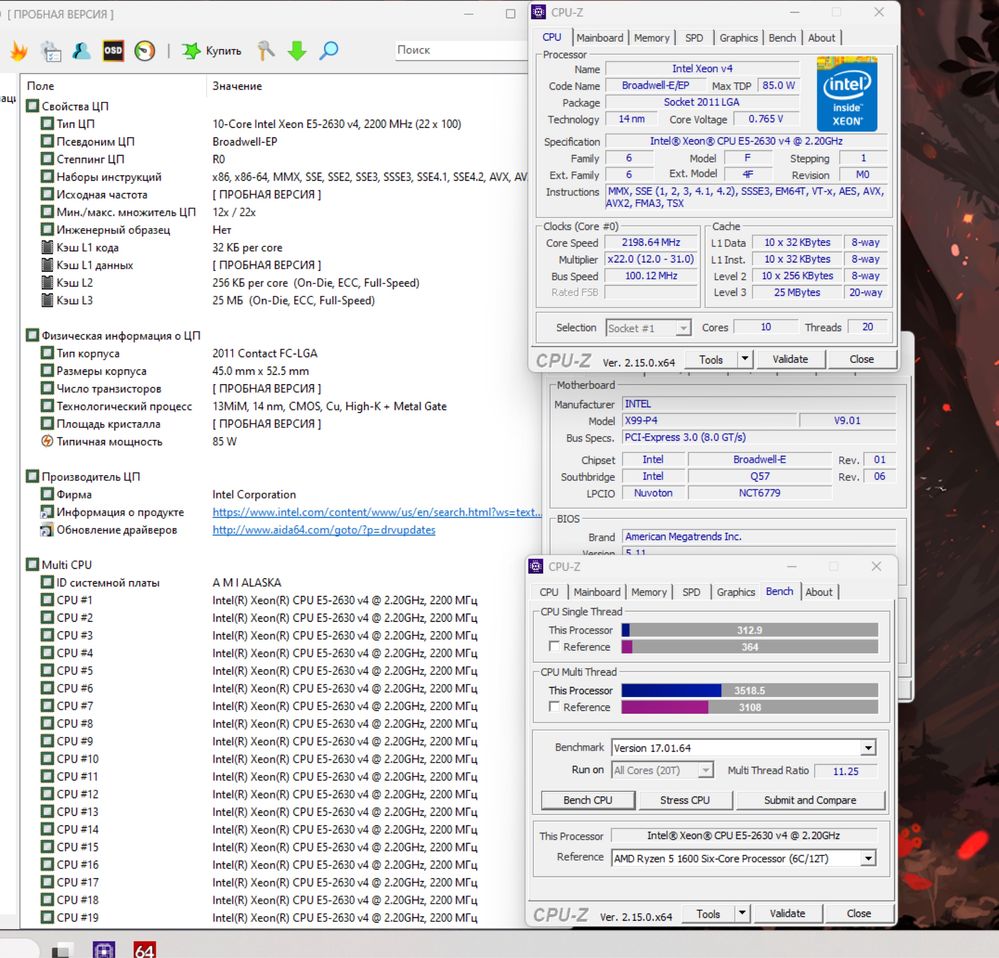The width and height of the screenshot is (999, 958).
Task: Click Close in top CPU-Z window
Action: pyautogui.click(x=861, y=359)
